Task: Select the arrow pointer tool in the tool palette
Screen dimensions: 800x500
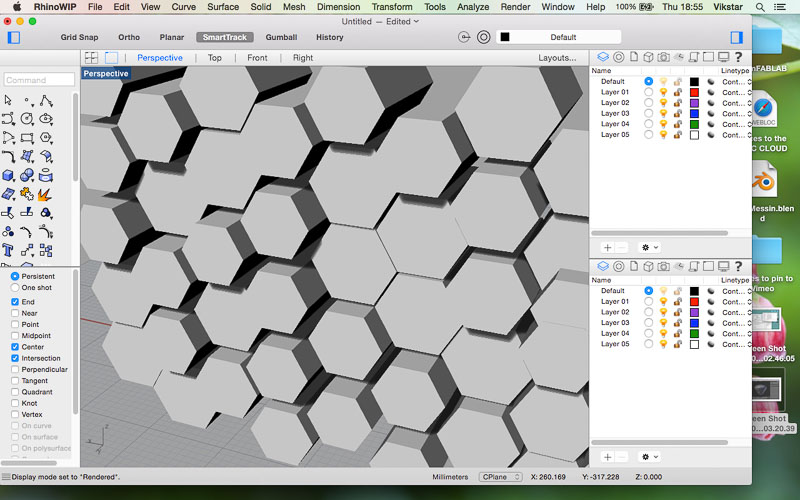Action: (8, 100)
